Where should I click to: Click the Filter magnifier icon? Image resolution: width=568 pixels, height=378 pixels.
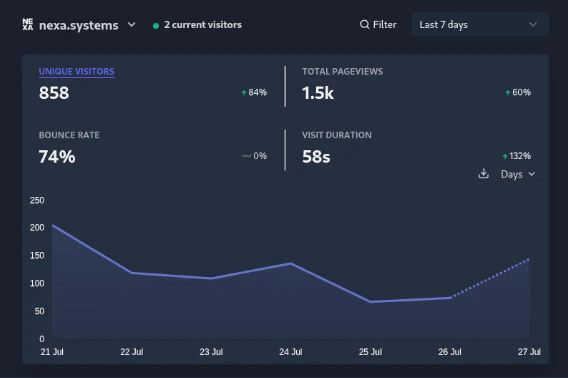tap(364, 25)
